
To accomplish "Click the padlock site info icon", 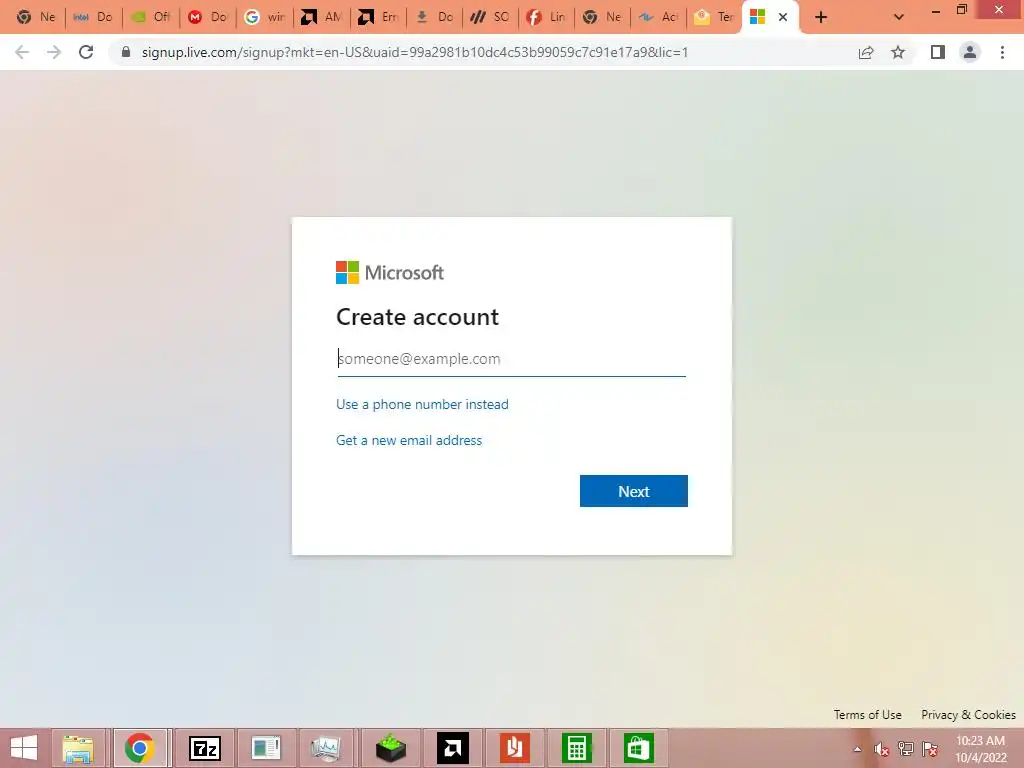I will (126, 52).
